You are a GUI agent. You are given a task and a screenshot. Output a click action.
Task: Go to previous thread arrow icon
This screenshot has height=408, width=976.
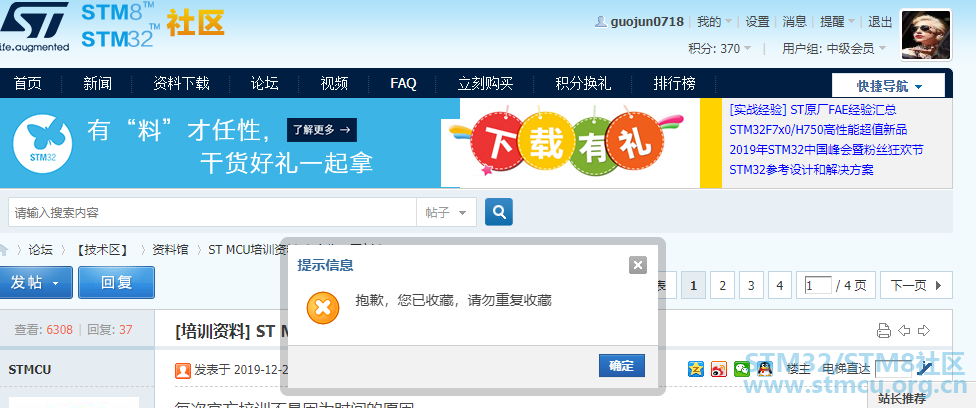coord(904,331)
